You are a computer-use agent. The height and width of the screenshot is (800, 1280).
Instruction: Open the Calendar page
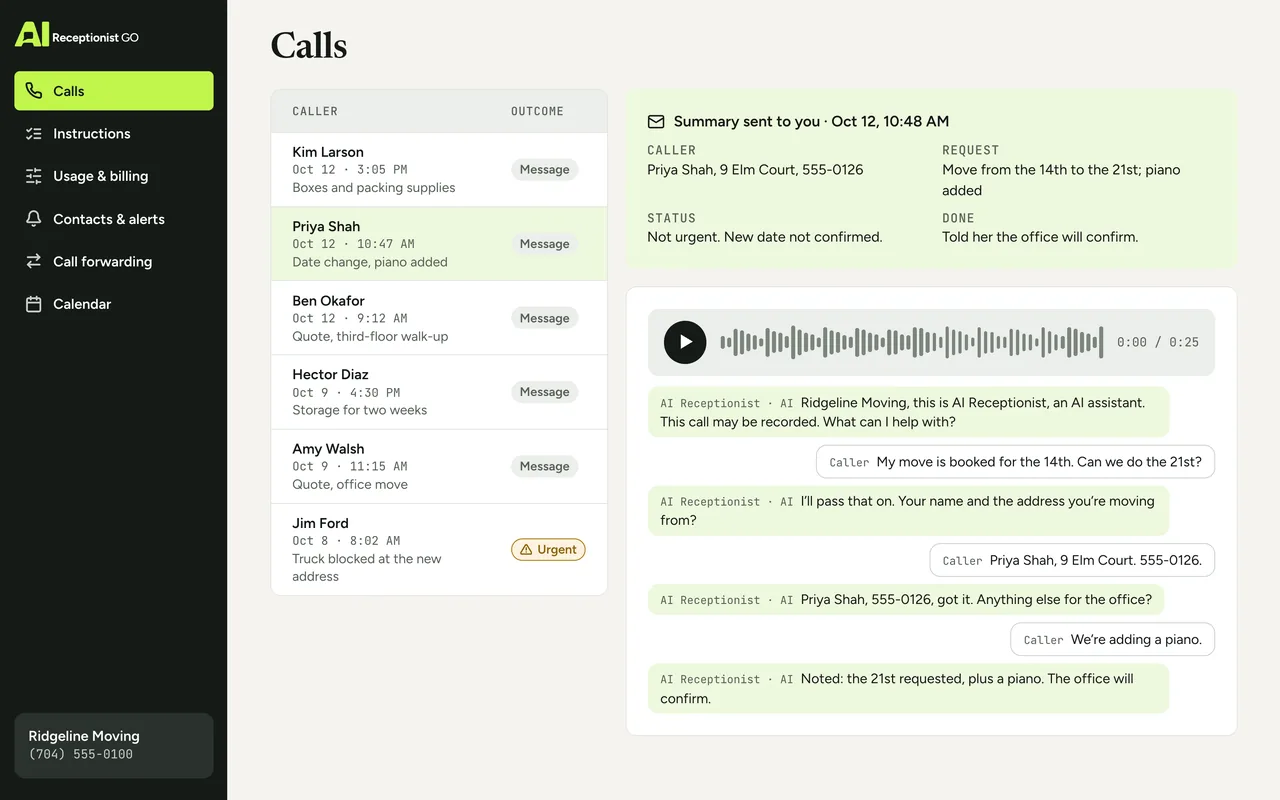(x=114, y=304)
